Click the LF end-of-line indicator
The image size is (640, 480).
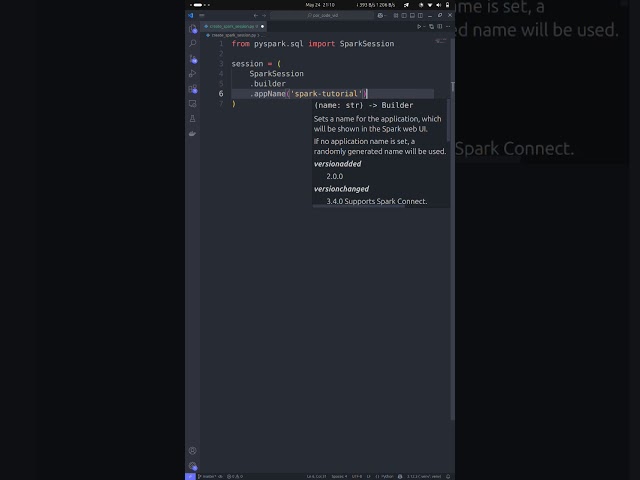click(369, 476)
